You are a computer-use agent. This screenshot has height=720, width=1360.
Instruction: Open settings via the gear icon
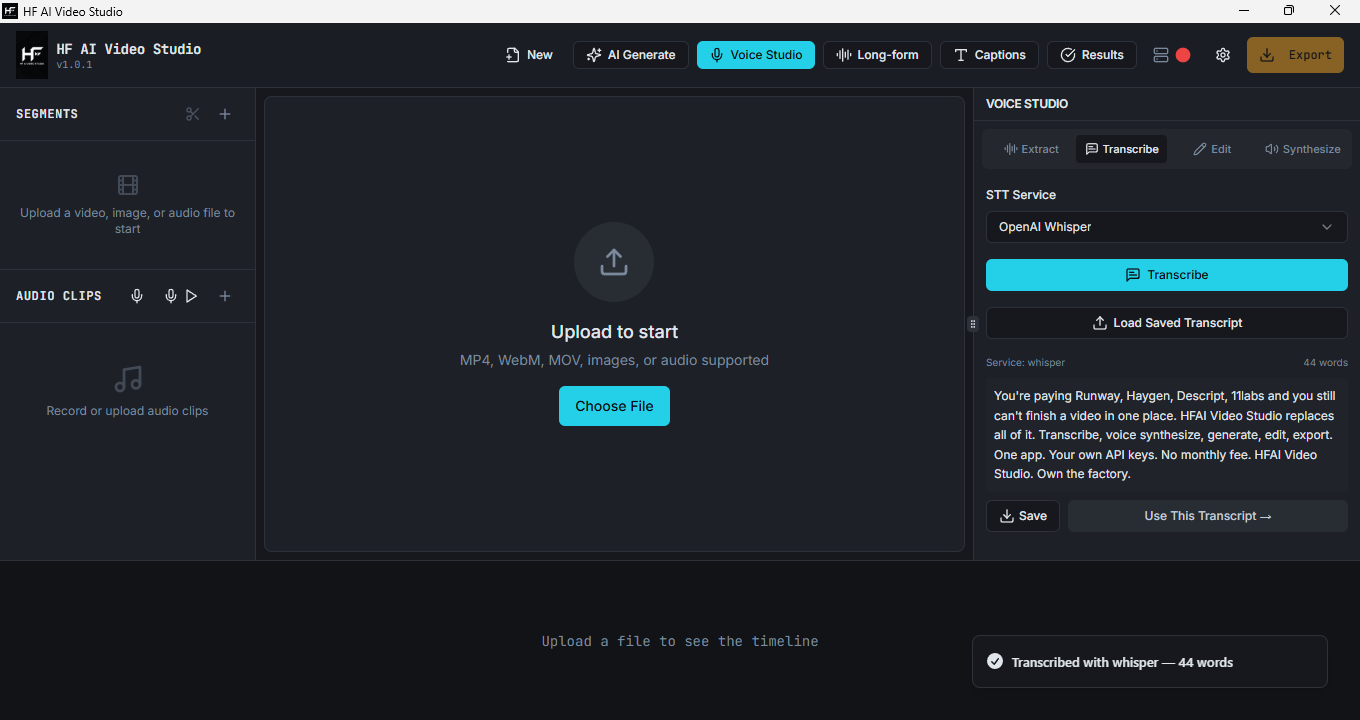click(x=1223, y=55)
